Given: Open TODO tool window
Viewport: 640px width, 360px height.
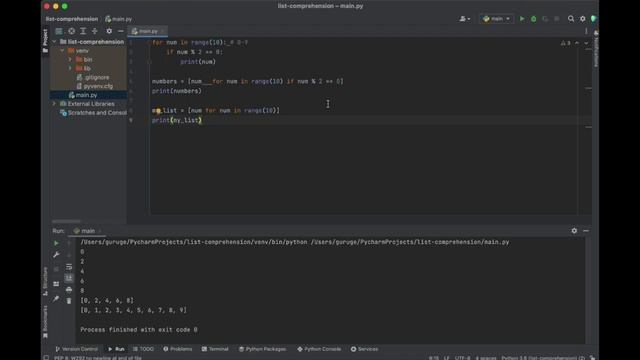Looking at the screenshot, I should coord(143,349).
